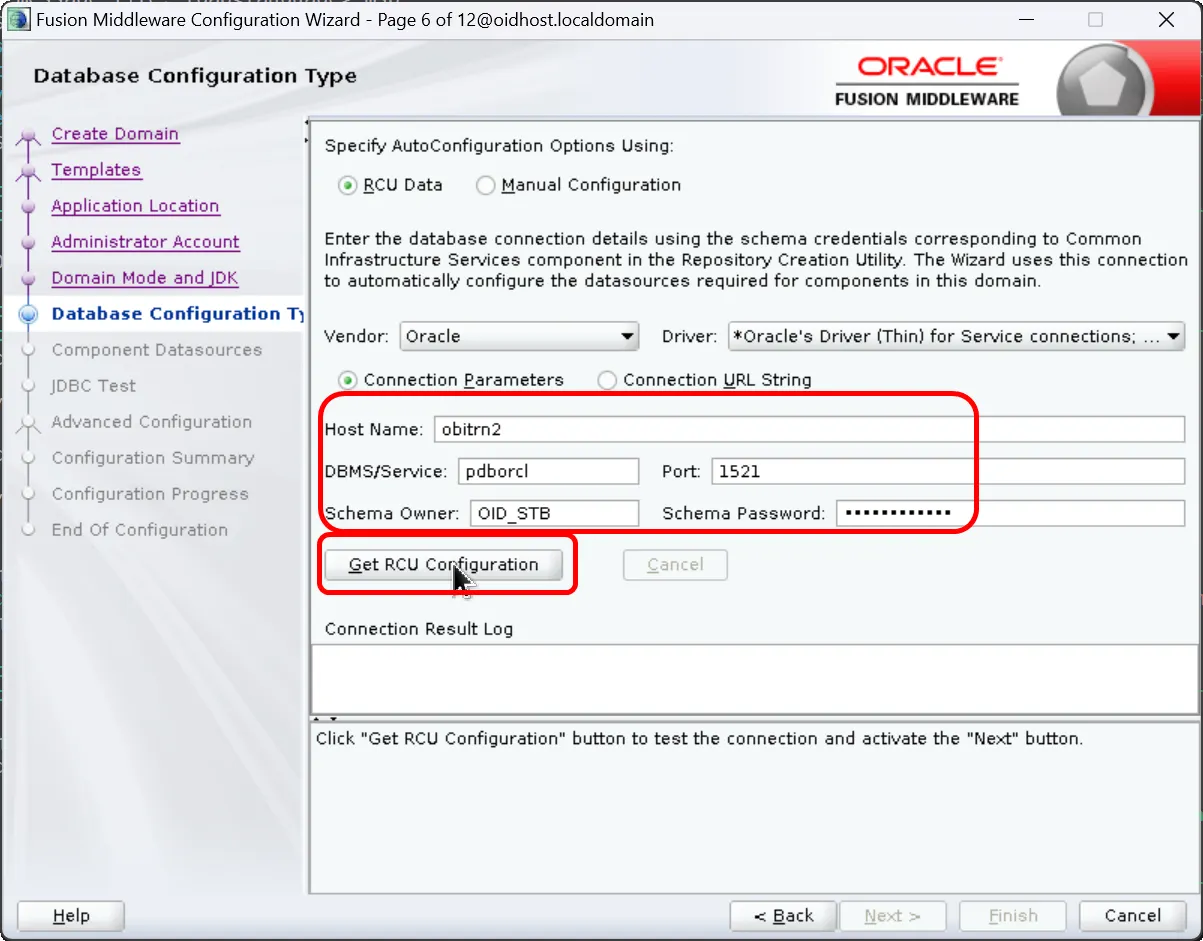
Task: Click the Next button
Action: (892, 916)
